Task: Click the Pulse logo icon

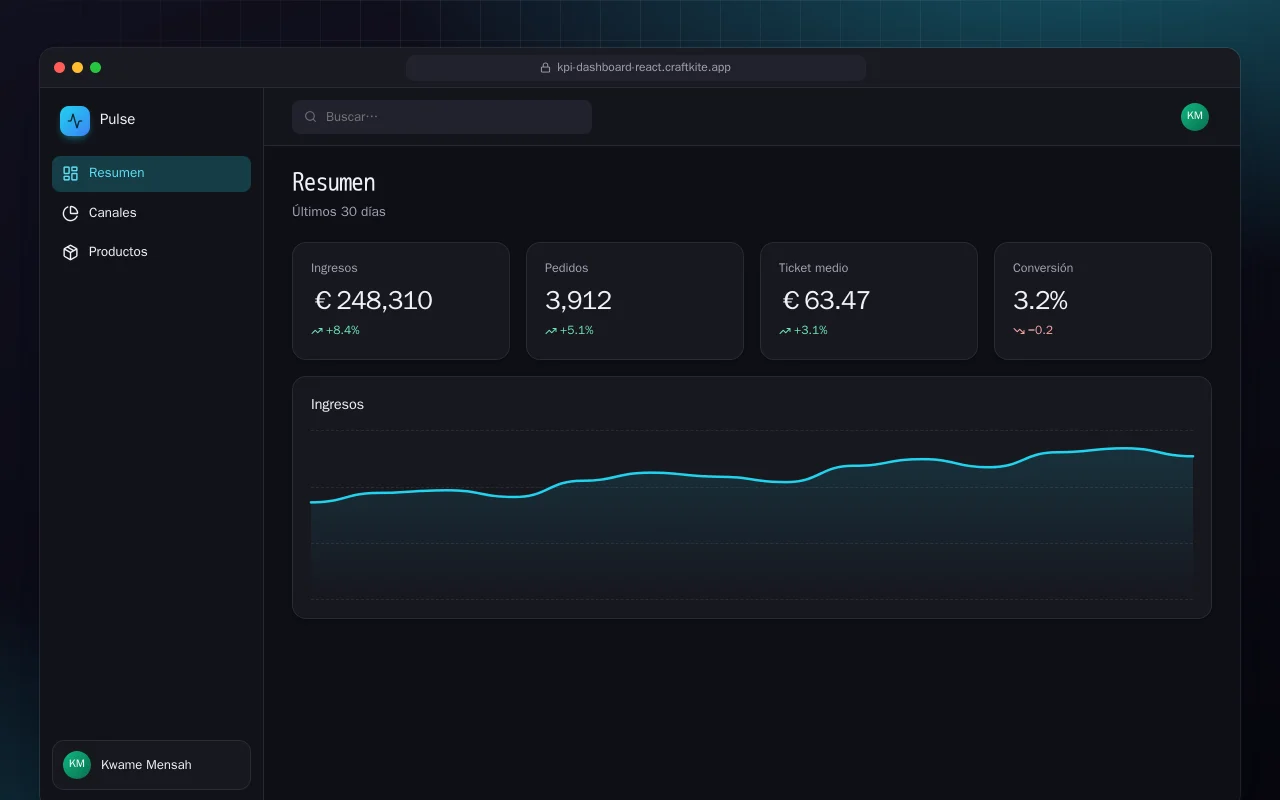Action: click(75, 121)
